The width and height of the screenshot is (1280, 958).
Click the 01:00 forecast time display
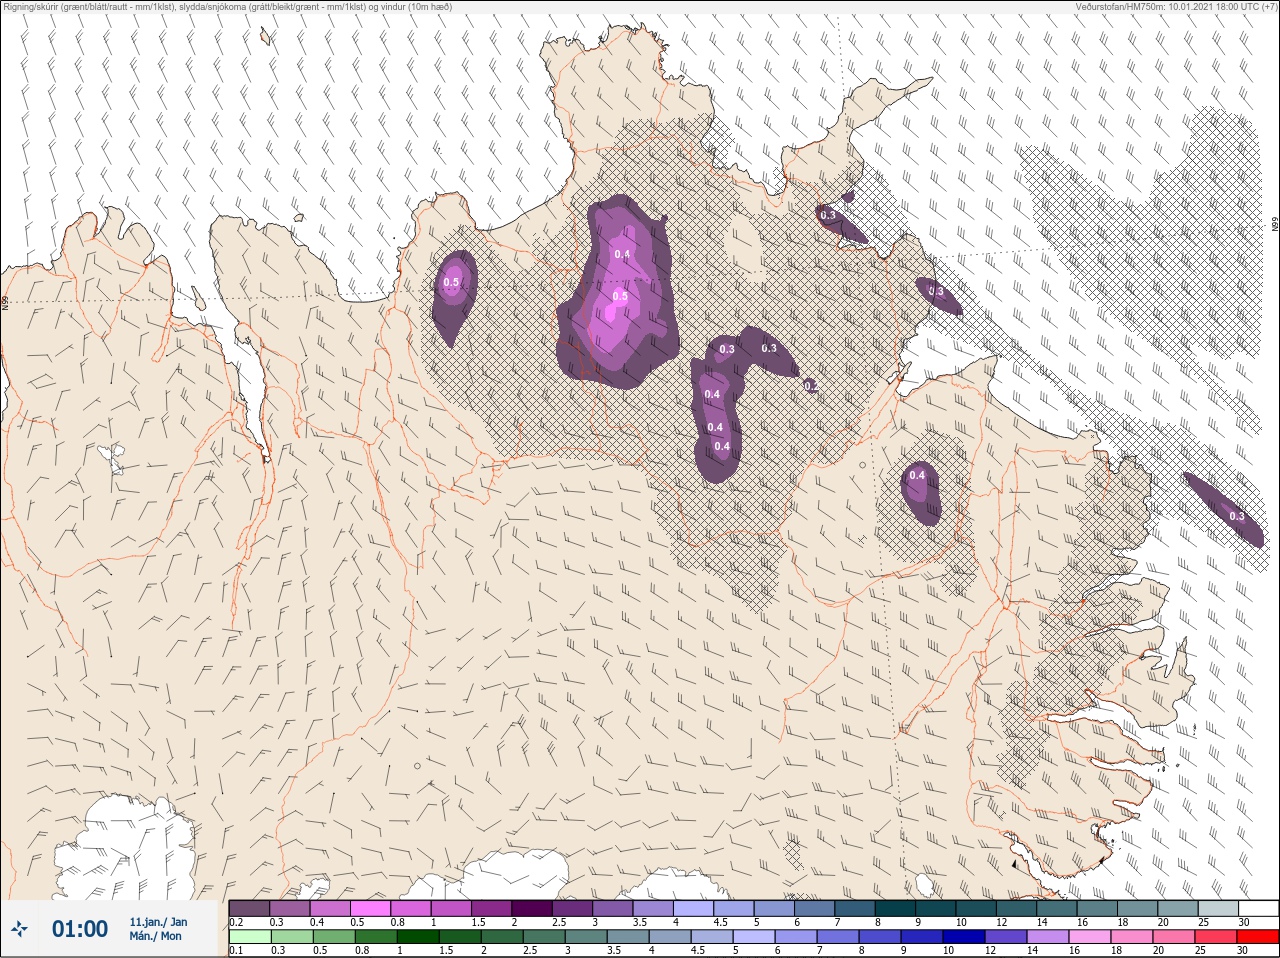pos(80,929)
